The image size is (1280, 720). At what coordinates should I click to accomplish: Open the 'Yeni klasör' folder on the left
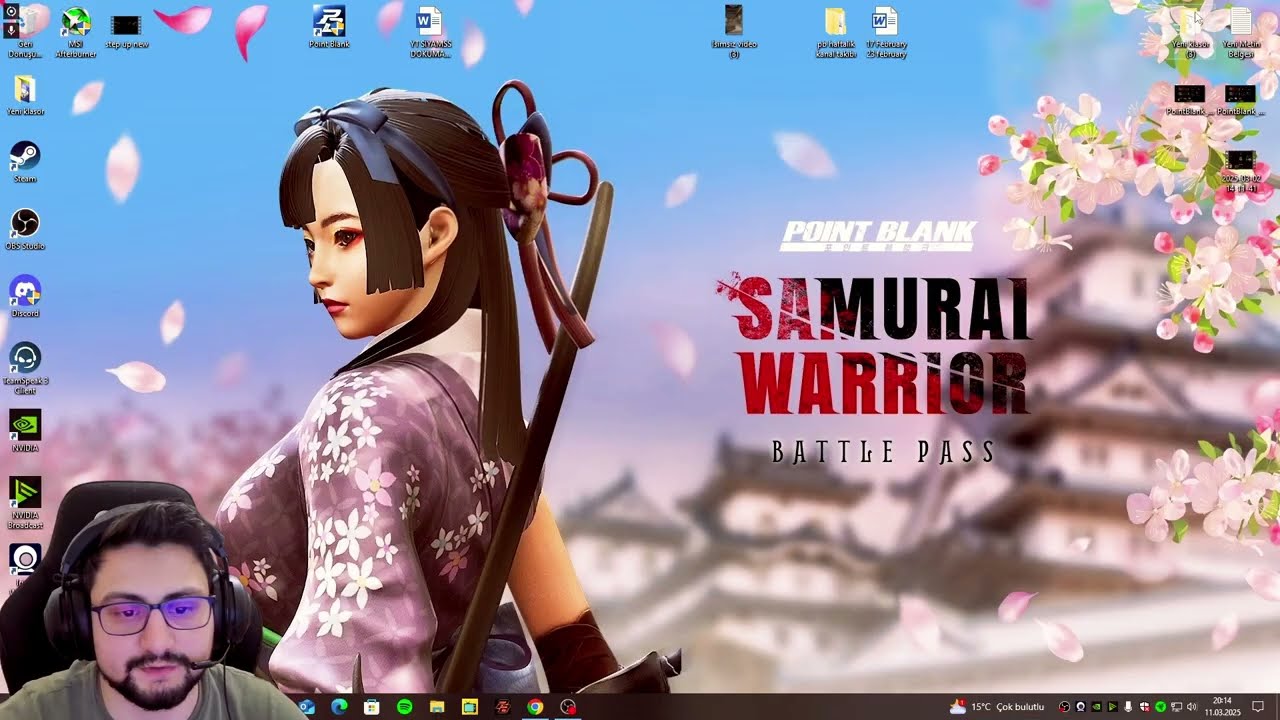coord(25,96)
